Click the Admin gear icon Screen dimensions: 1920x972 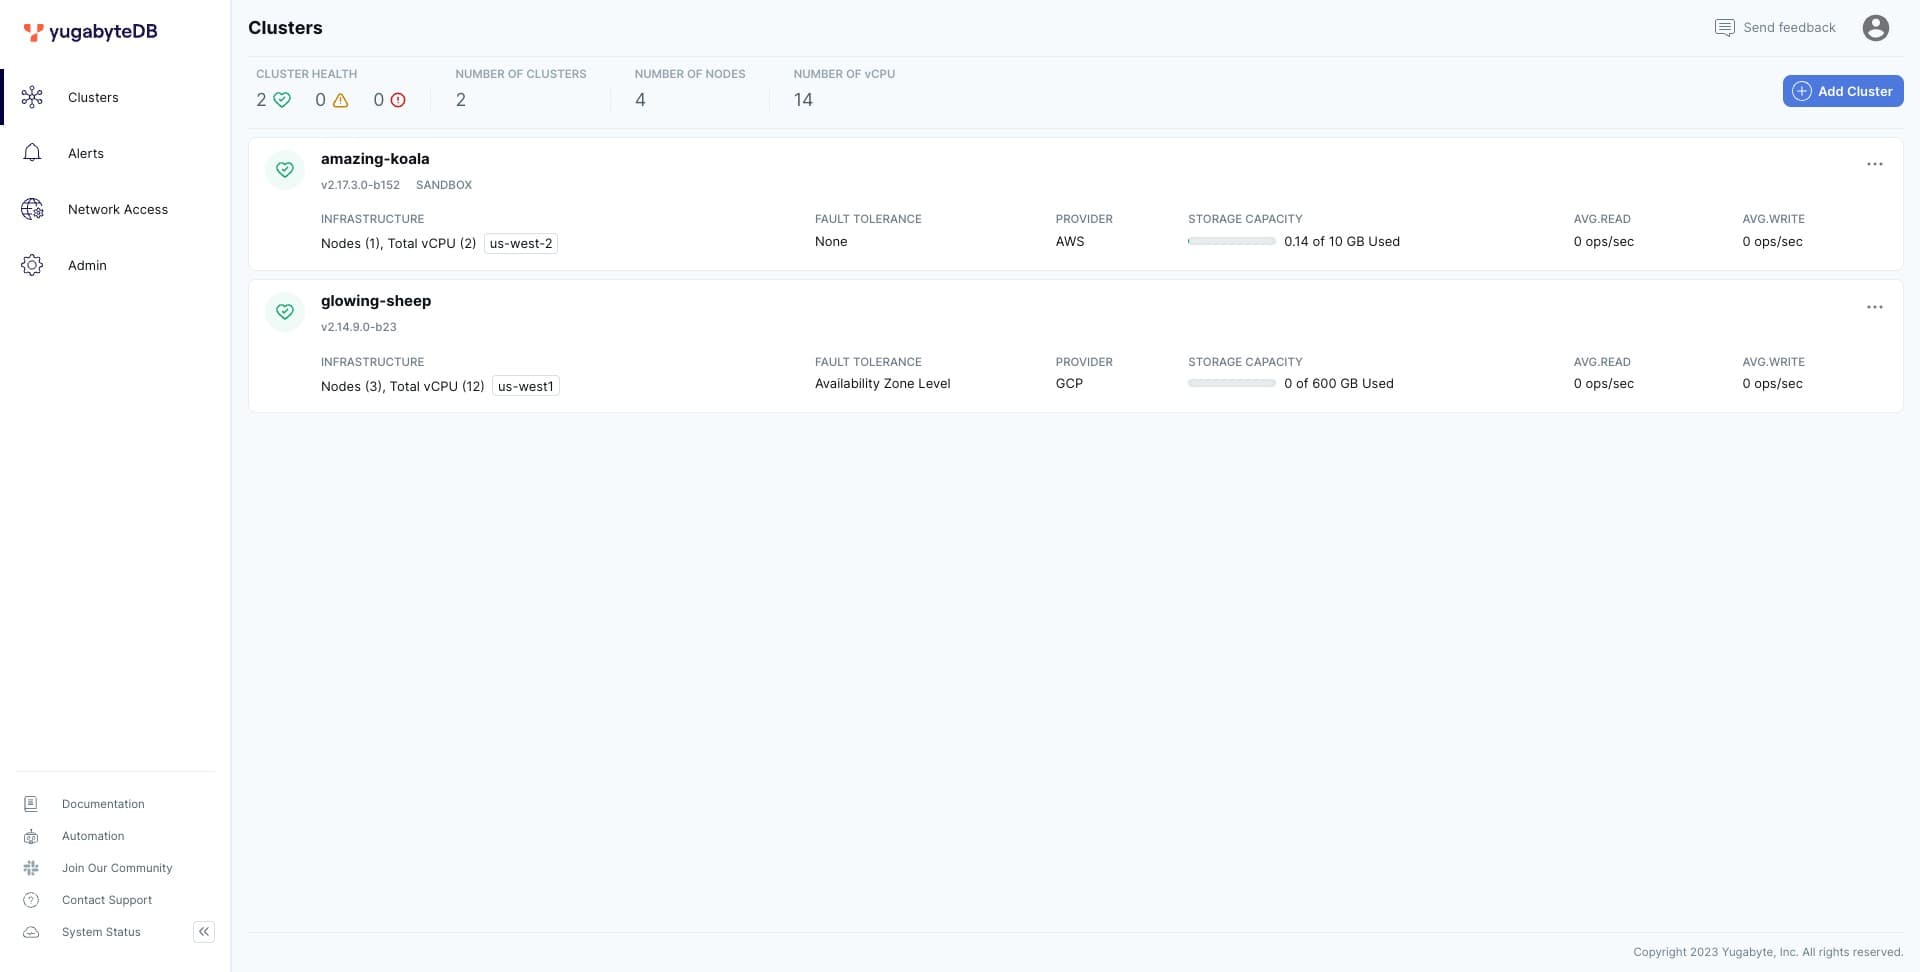point(32,265)
